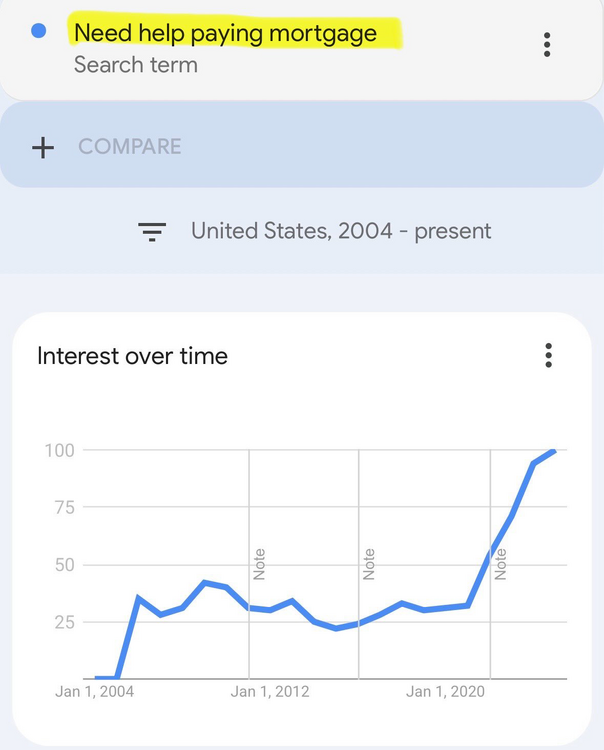Select the "Need help paying mortgage" term
The image size is (604, 750).
(x=225, y=33)
